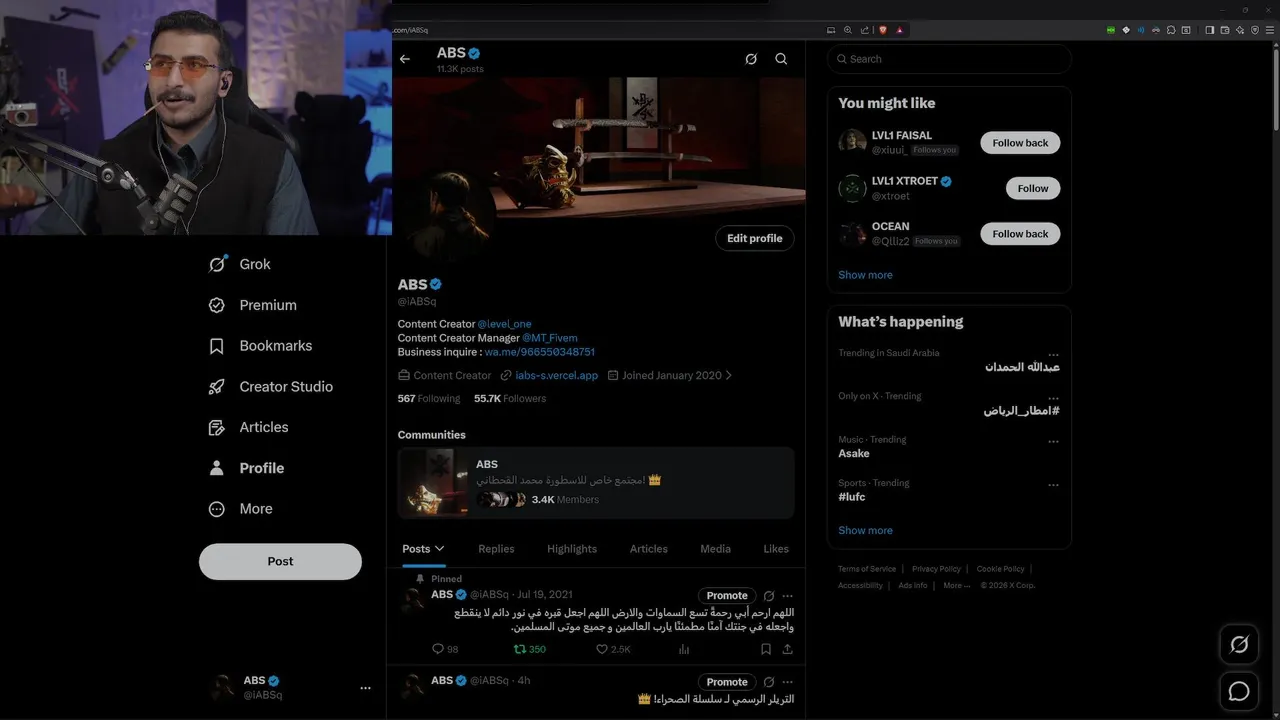Screen dimensions: 1280x720
Task: Open LVL1 XTROET avatar
Action: (x=852, y=188)
